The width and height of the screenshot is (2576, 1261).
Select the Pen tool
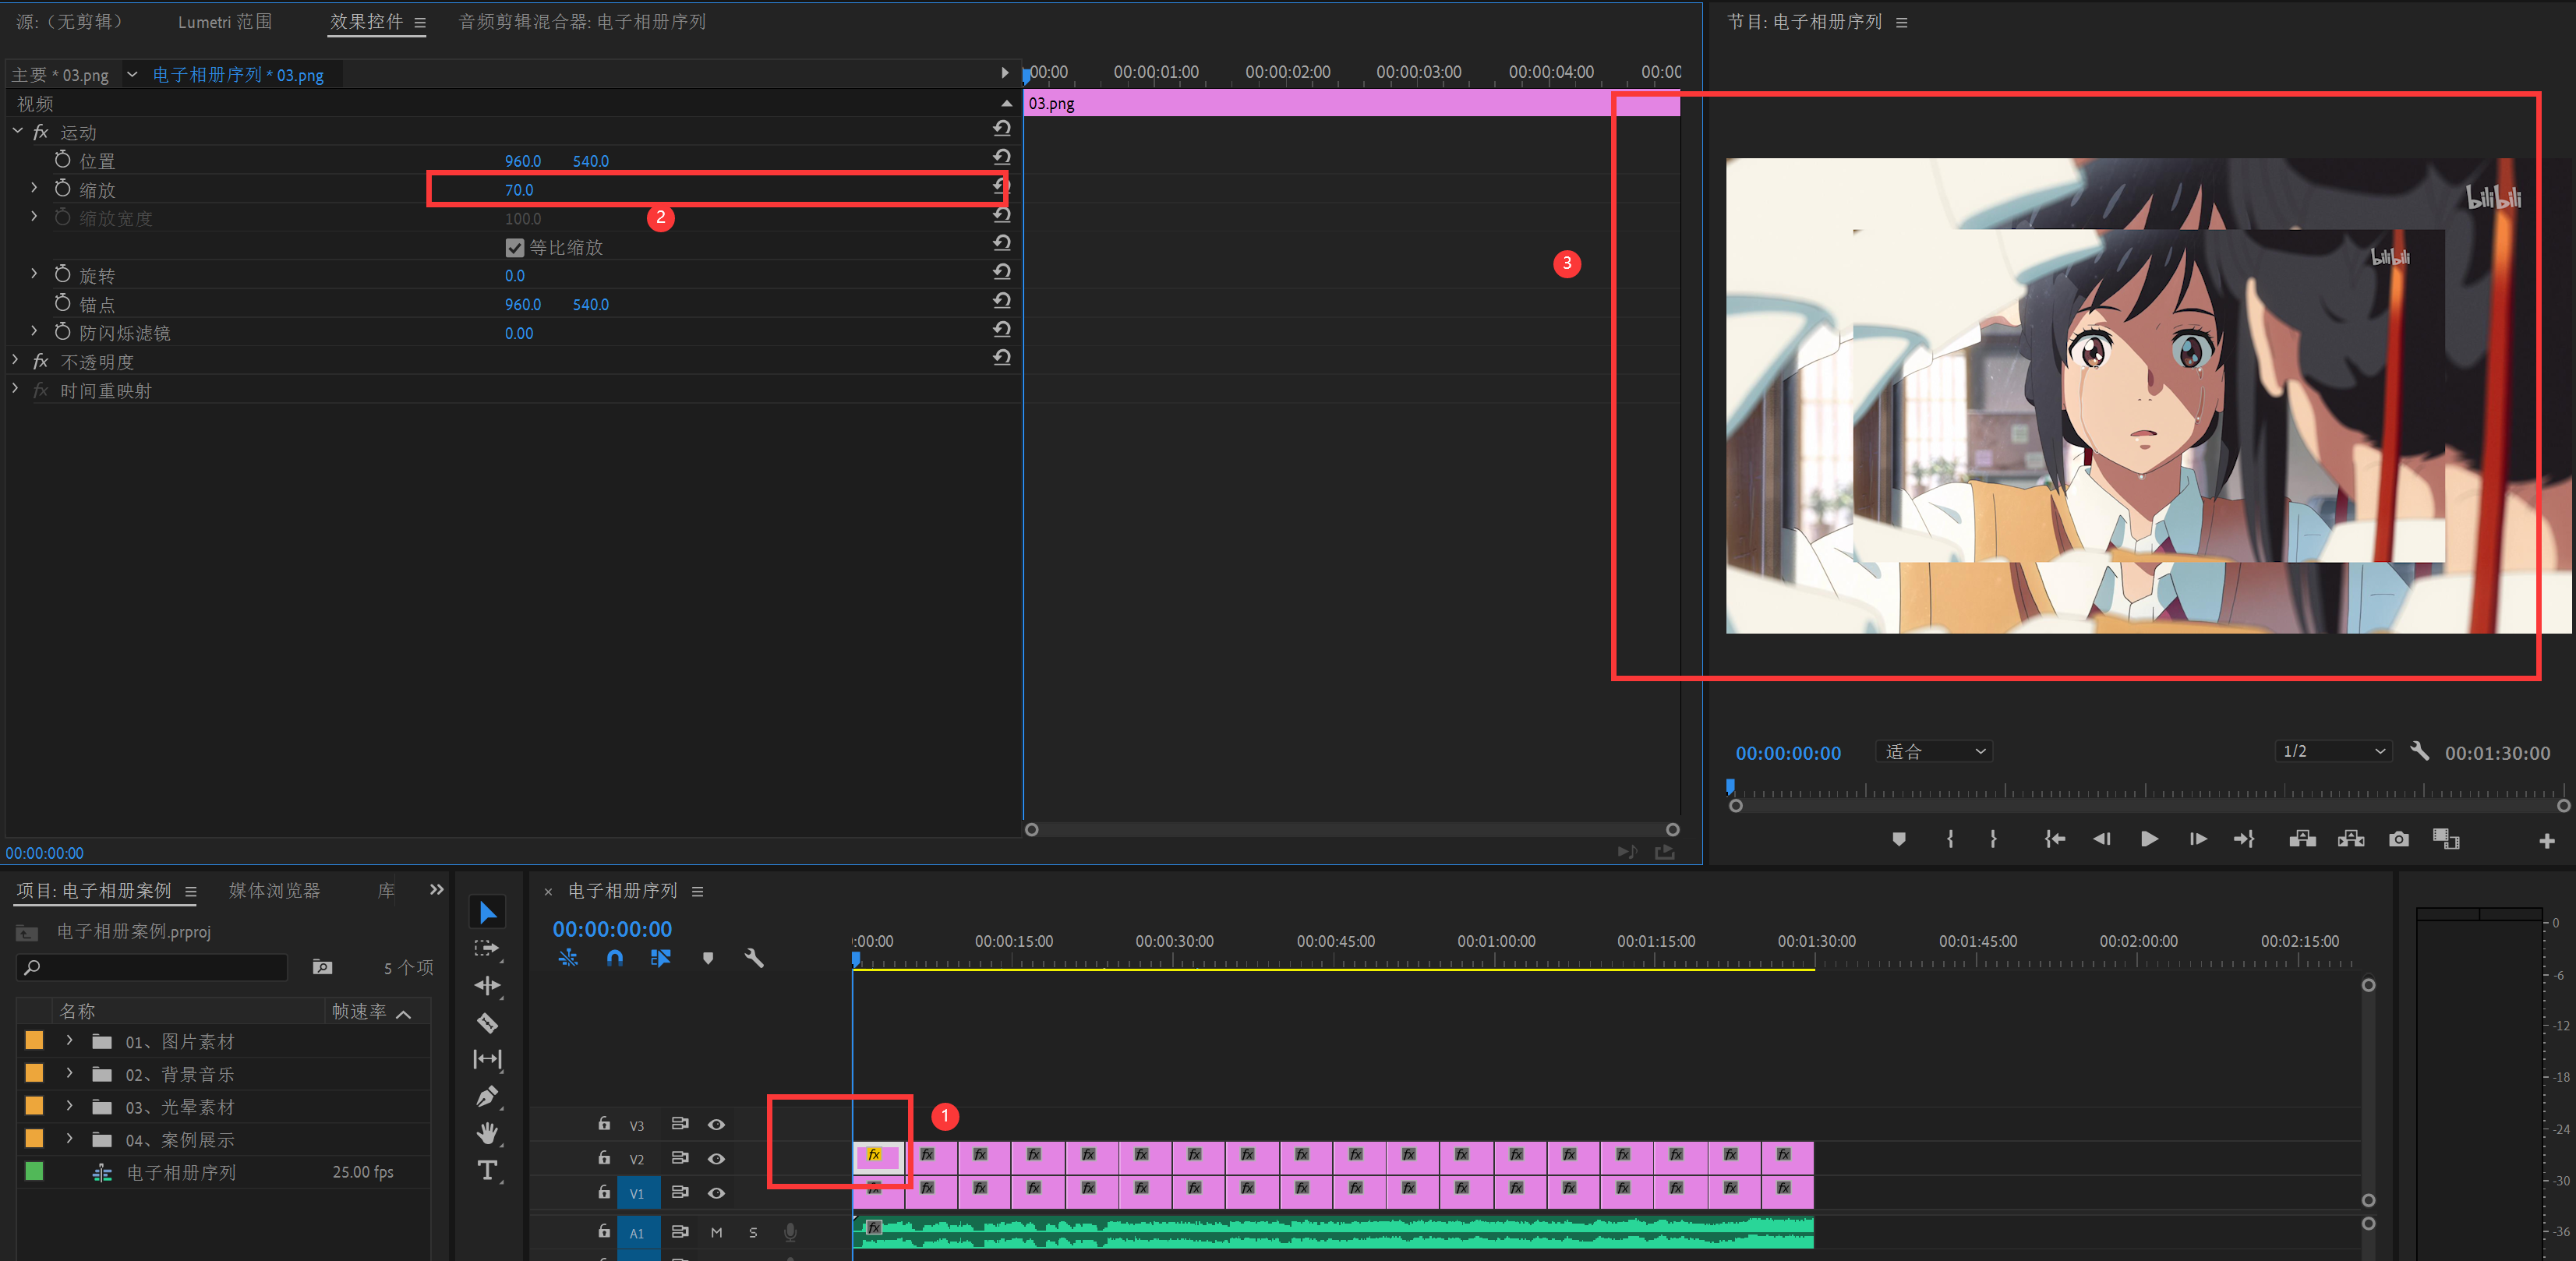(487, 1096)
